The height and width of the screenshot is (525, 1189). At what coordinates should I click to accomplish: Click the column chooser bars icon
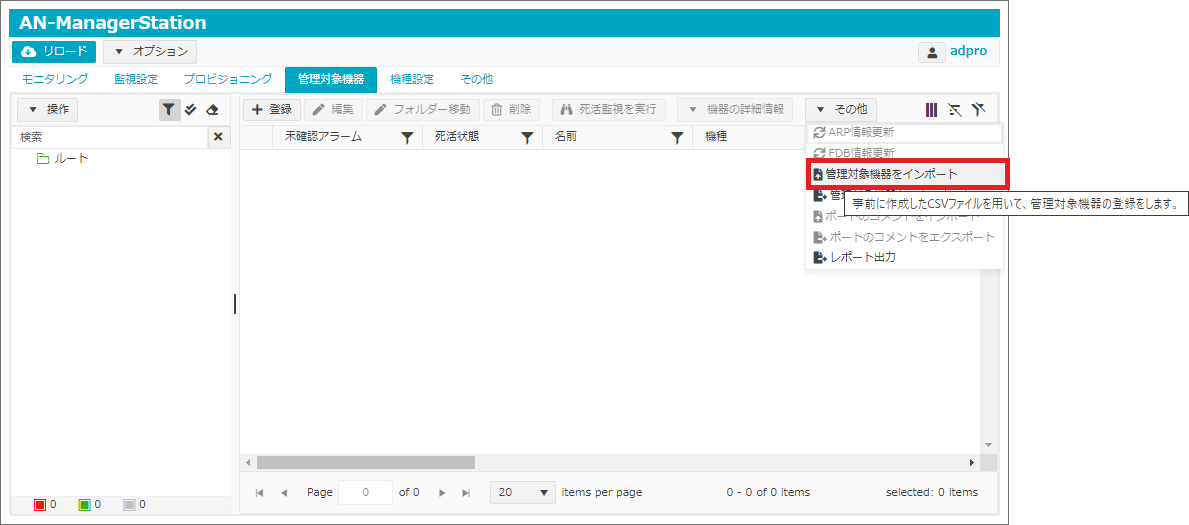(x=931, y=110)
